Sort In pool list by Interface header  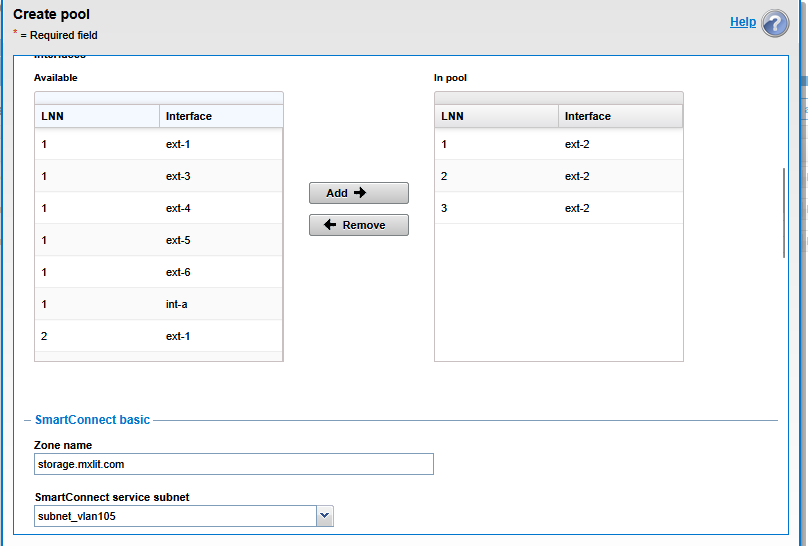coord(620,116)
